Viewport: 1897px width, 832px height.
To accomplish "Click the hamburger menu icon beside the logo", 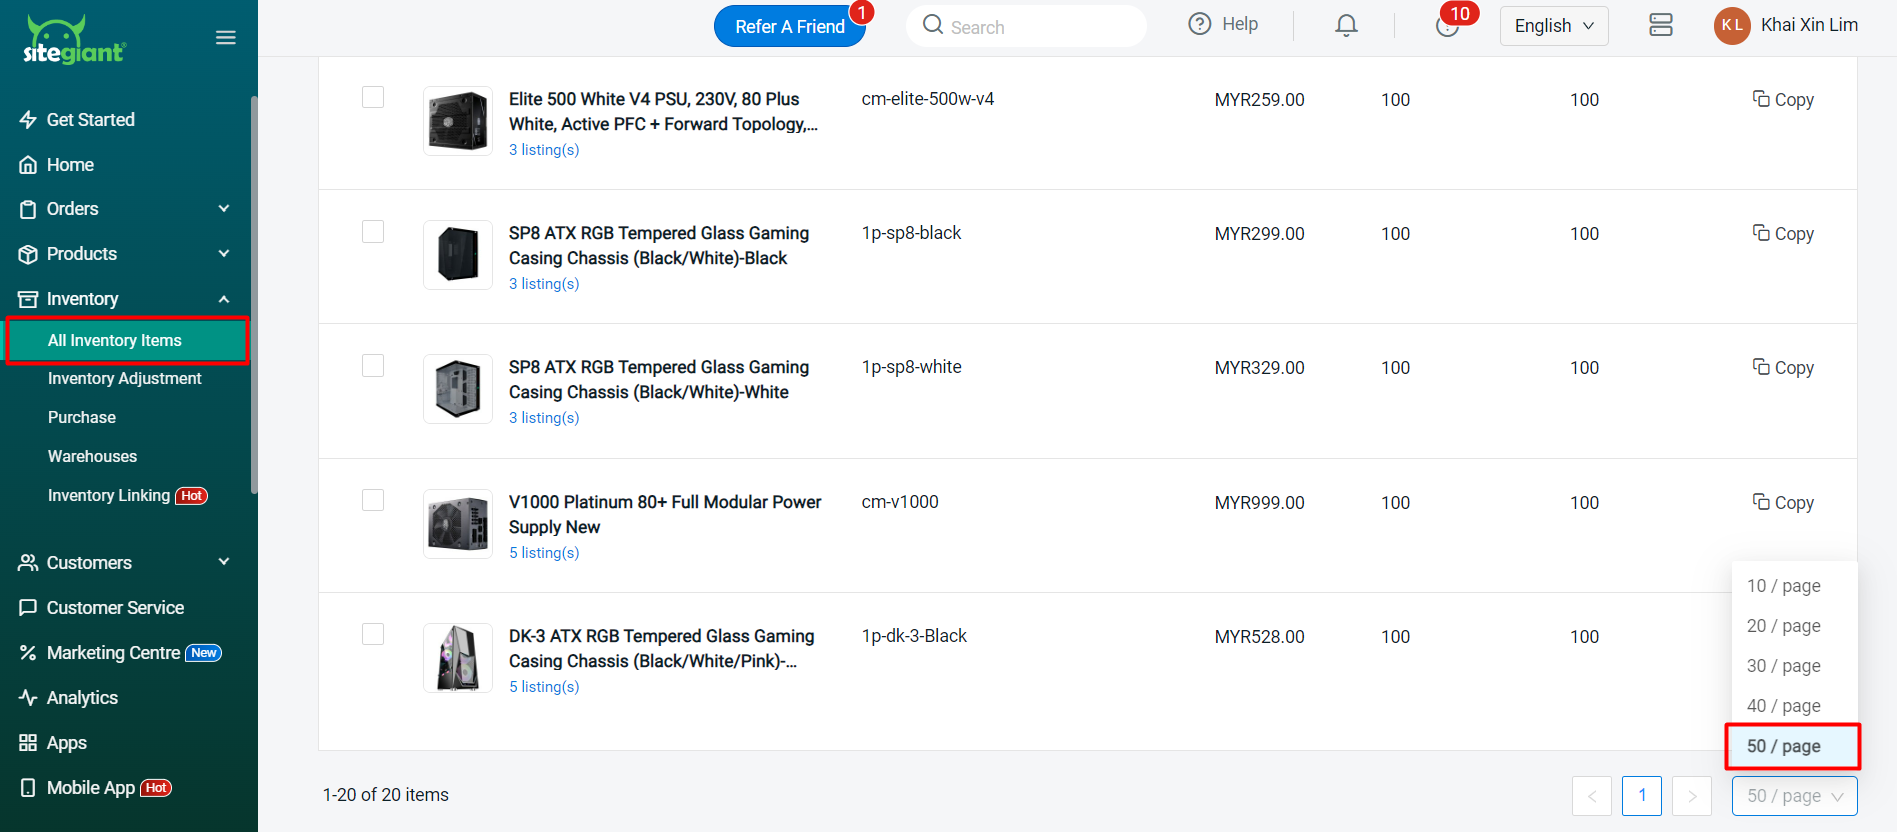I will pyautogui.click(x=226, y=38).
